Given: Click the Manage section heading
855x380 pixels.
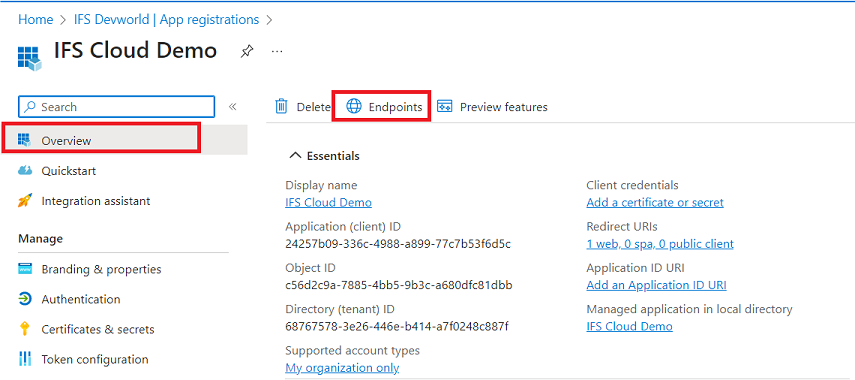Looking at the screenshot, I should [x=40, y=238].
